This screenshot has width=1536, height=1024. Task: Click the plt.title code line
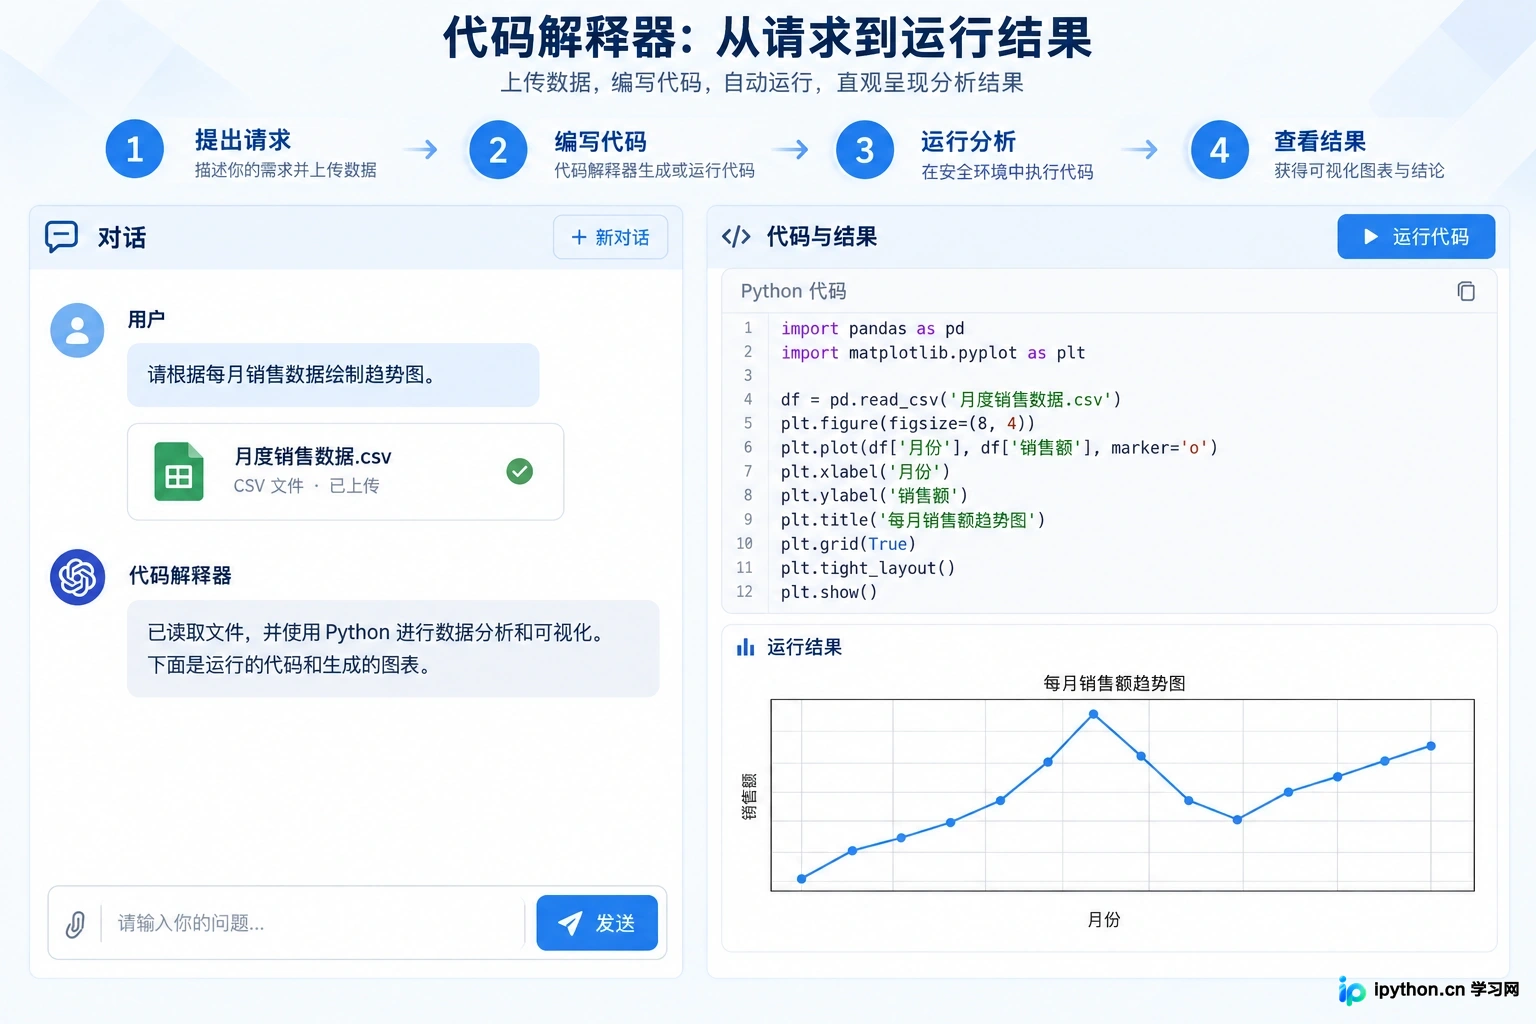(x=912, y=520)
